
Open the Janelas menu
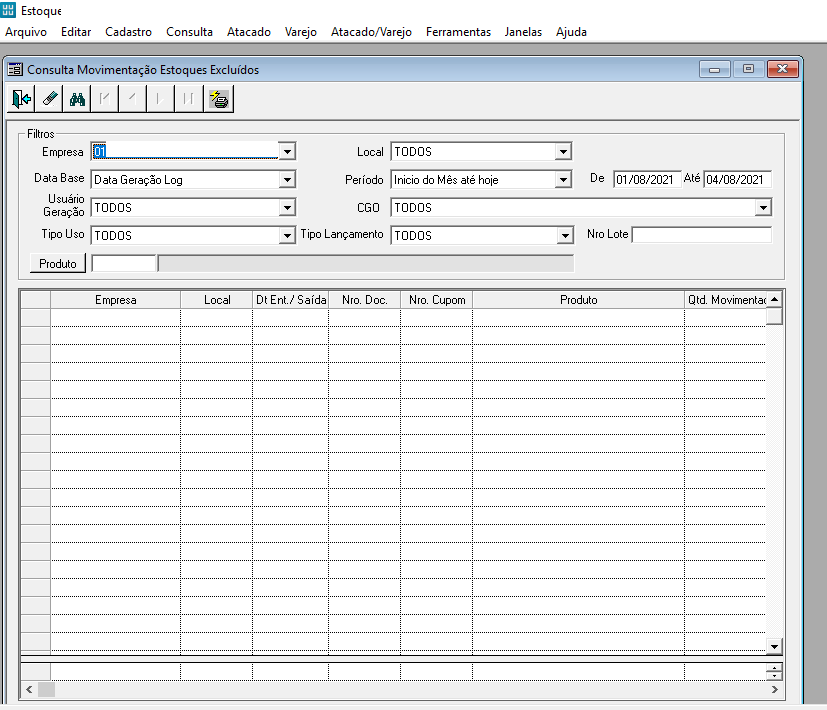(x=523, y=32)
